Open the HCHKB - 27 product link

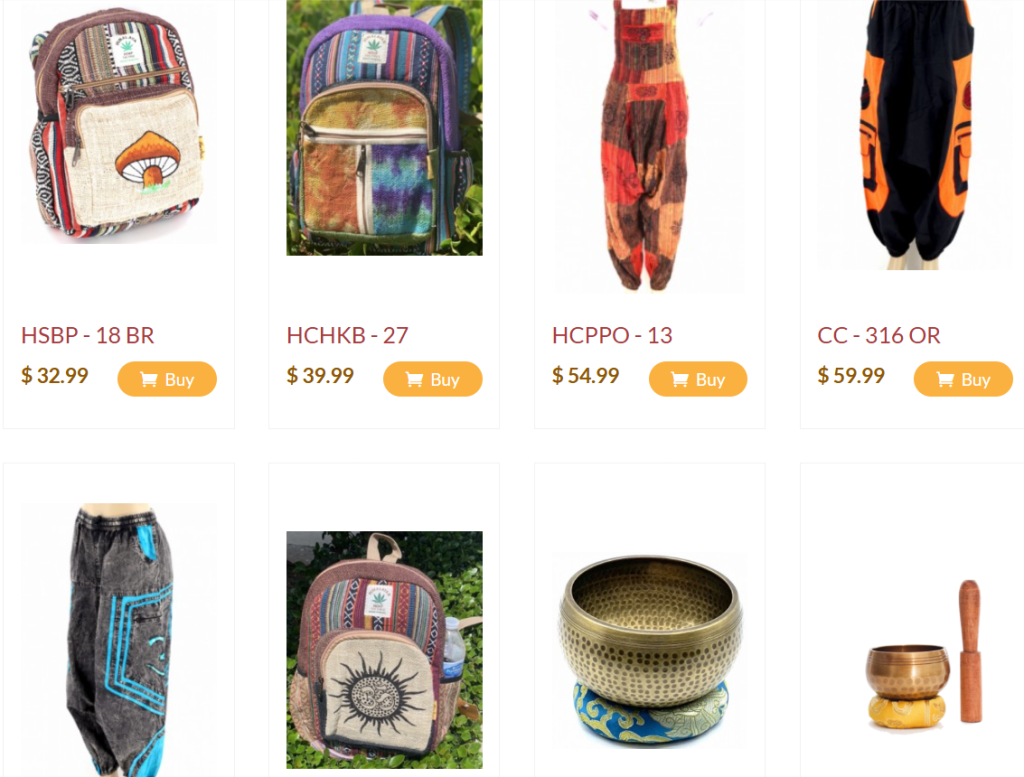click(347, 336)
